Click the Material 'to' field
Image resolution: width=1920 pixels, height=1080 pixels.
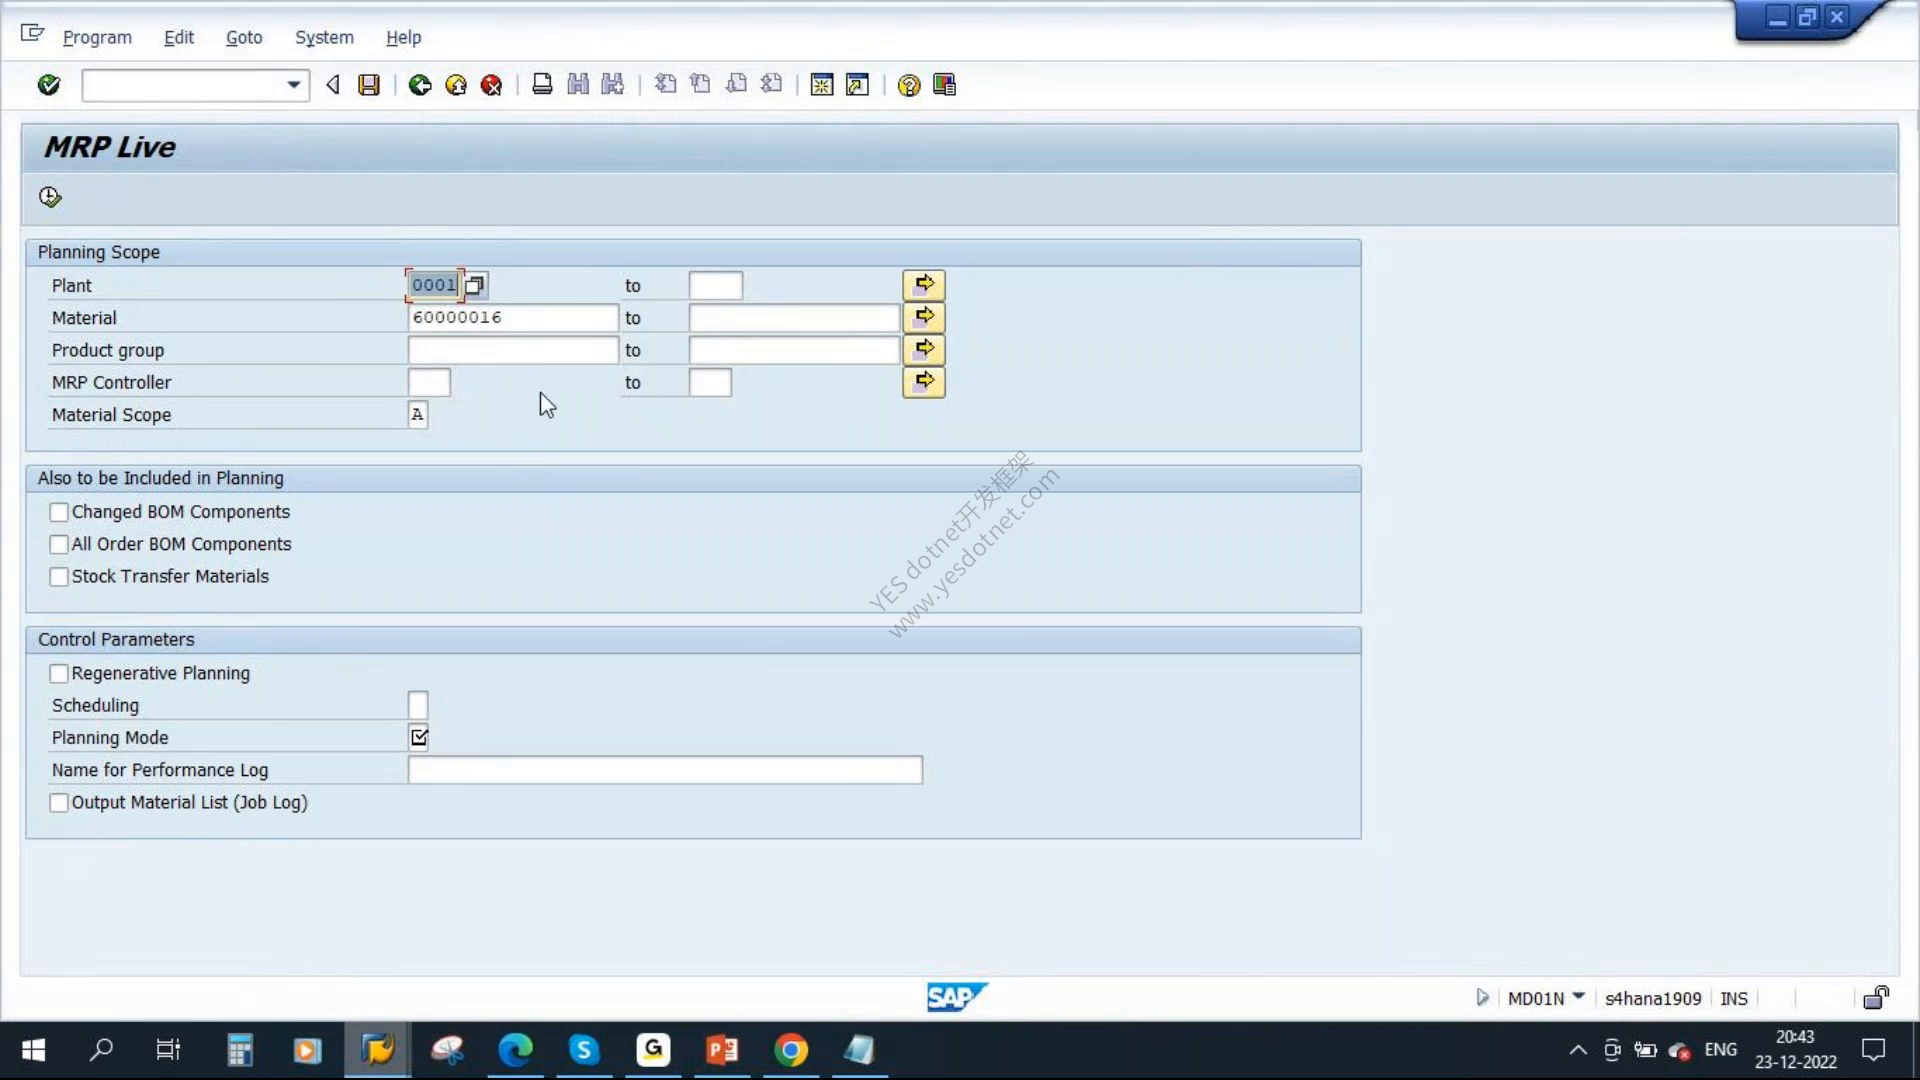pyautogui.click(x=795, y=318)
